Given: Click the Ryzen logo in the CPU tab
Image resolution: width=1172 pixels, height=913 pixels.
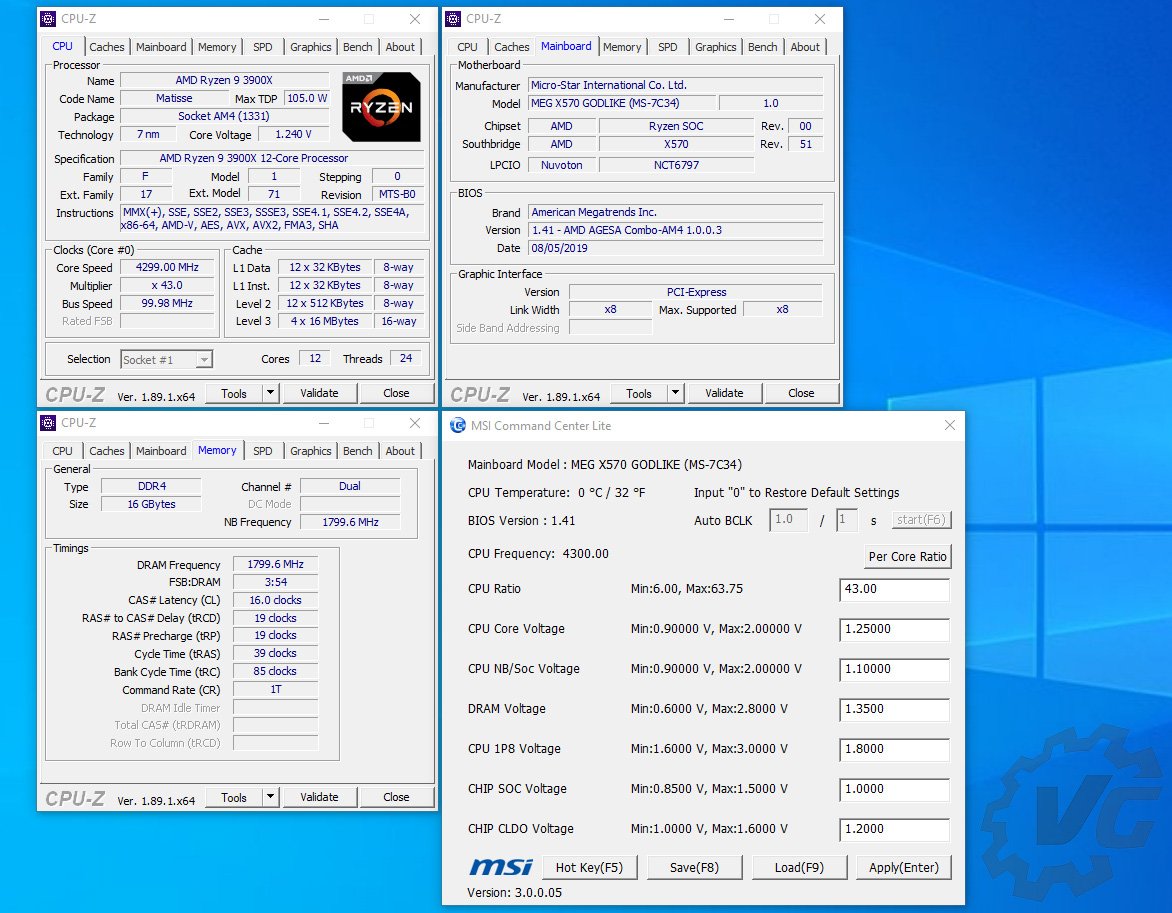Looking at the screenshot, I should pos(381,106).
